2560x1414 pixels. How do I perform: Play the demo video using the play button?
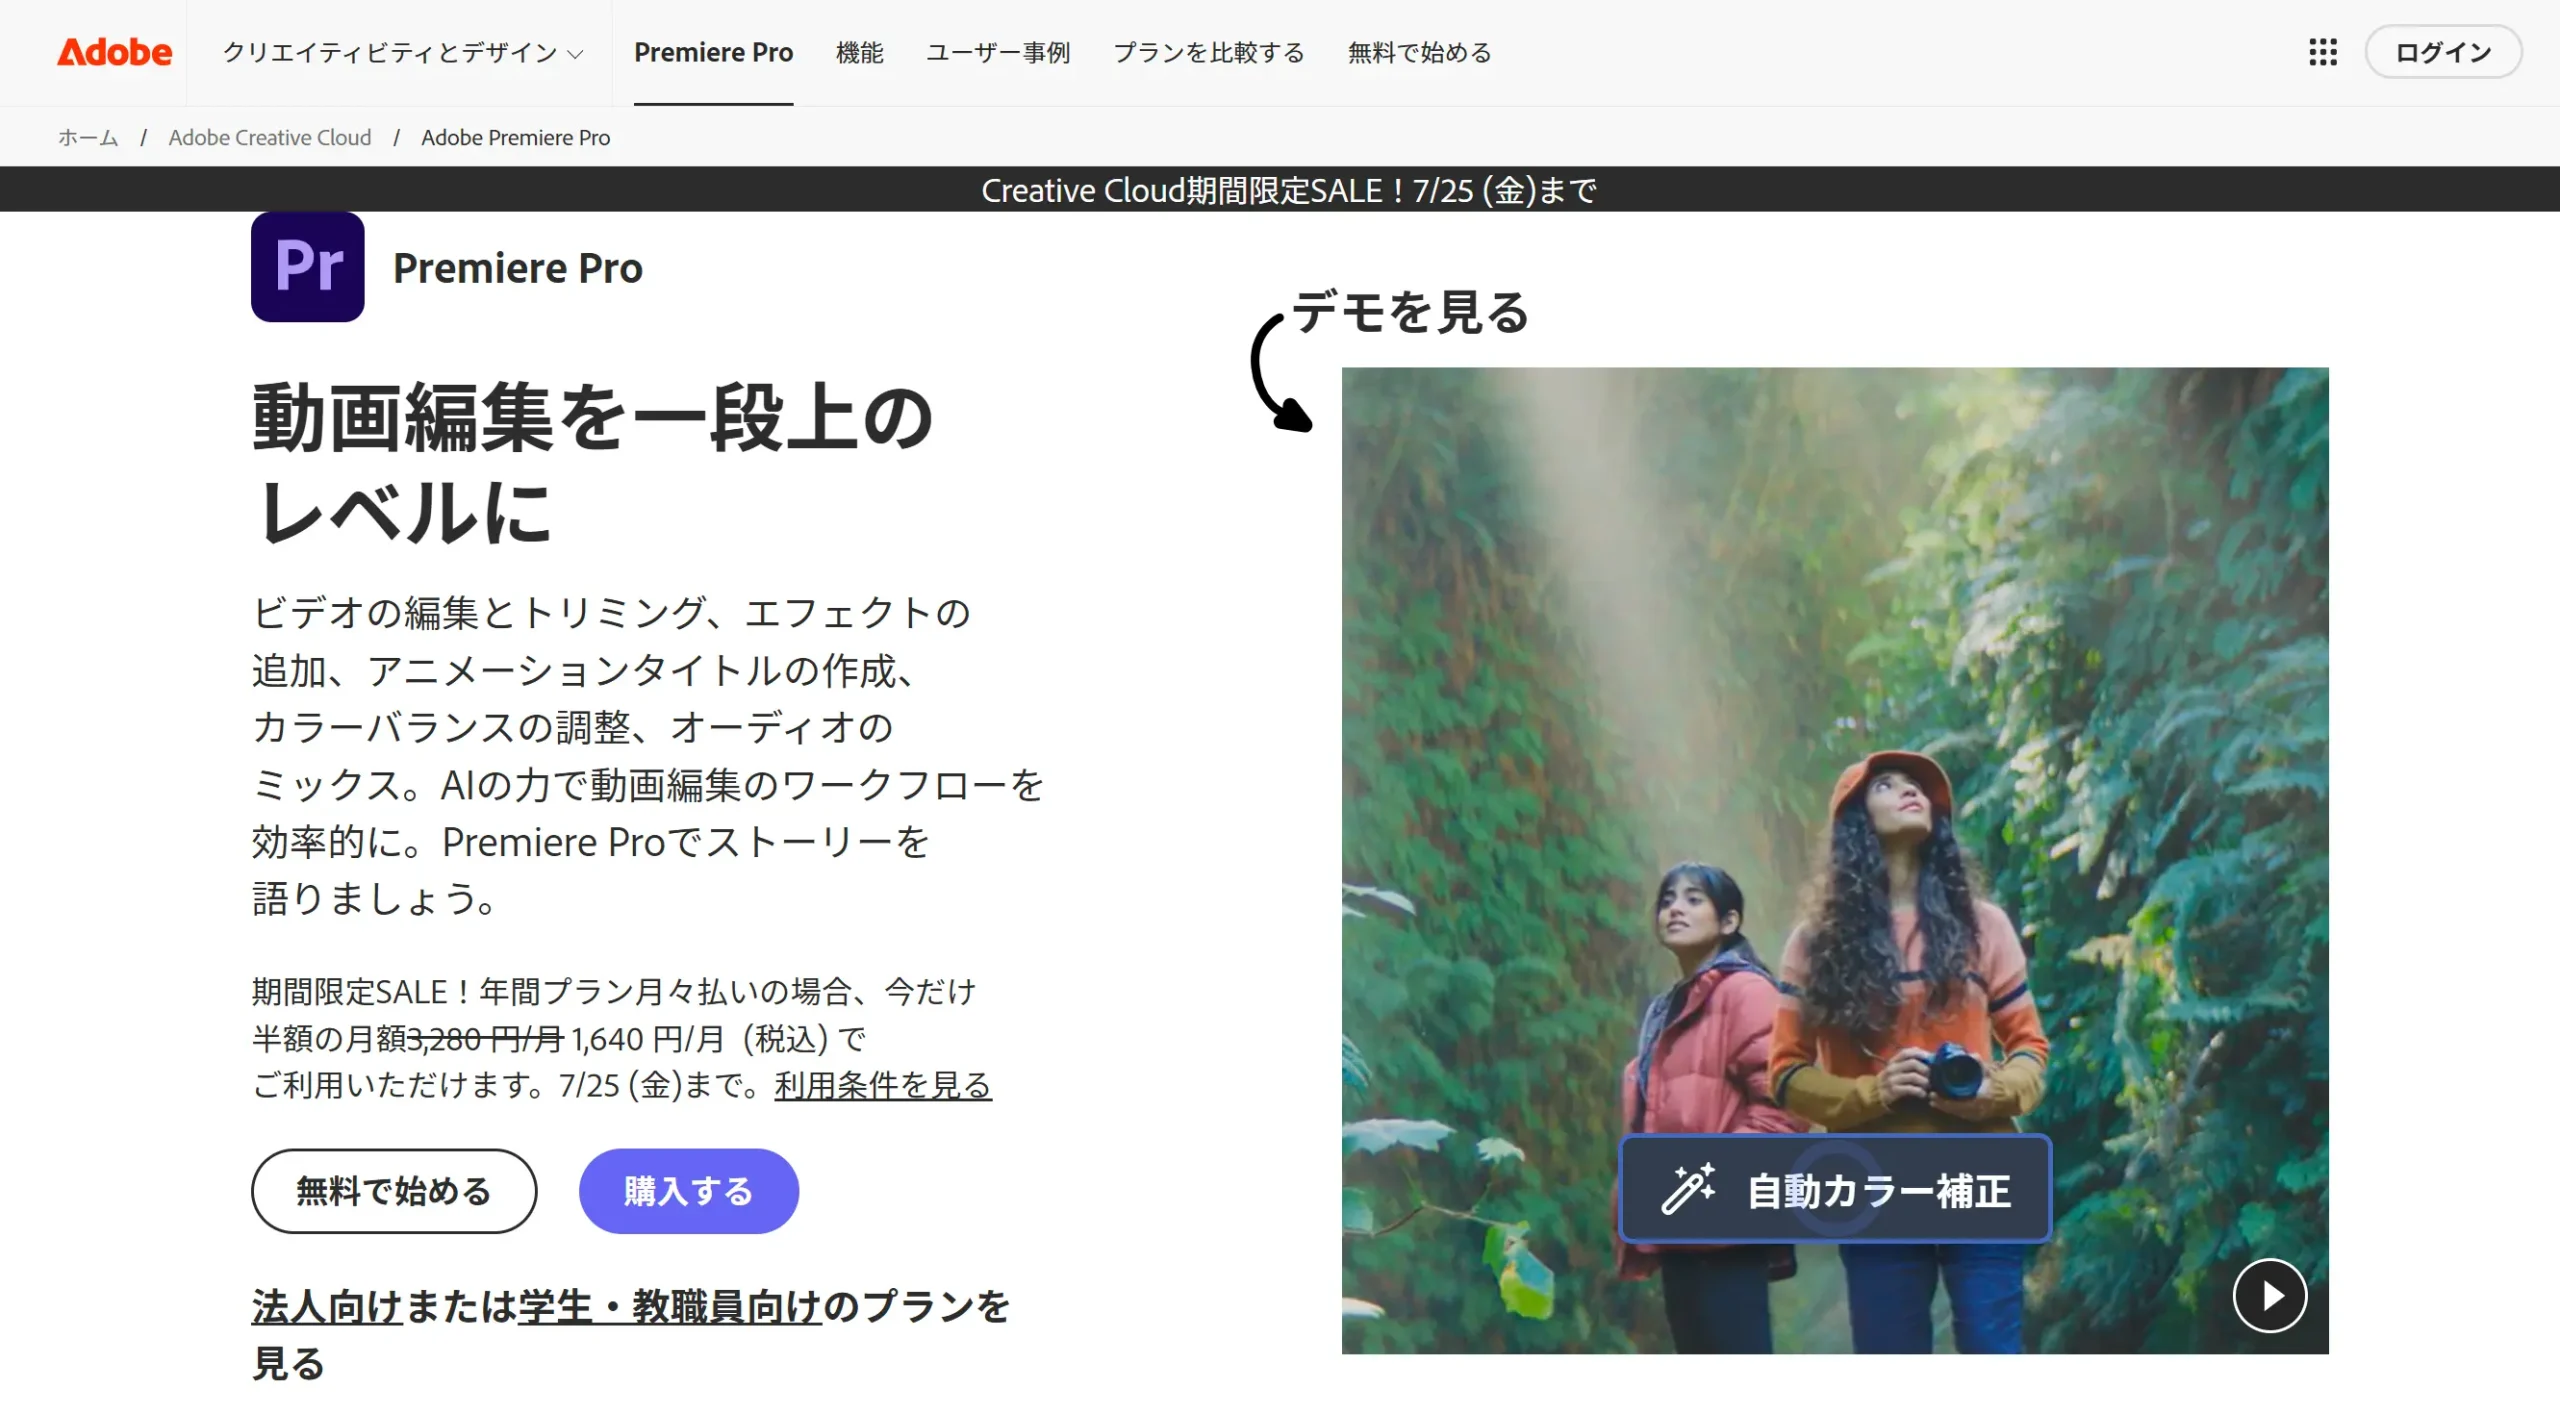pos(2270,1295)
